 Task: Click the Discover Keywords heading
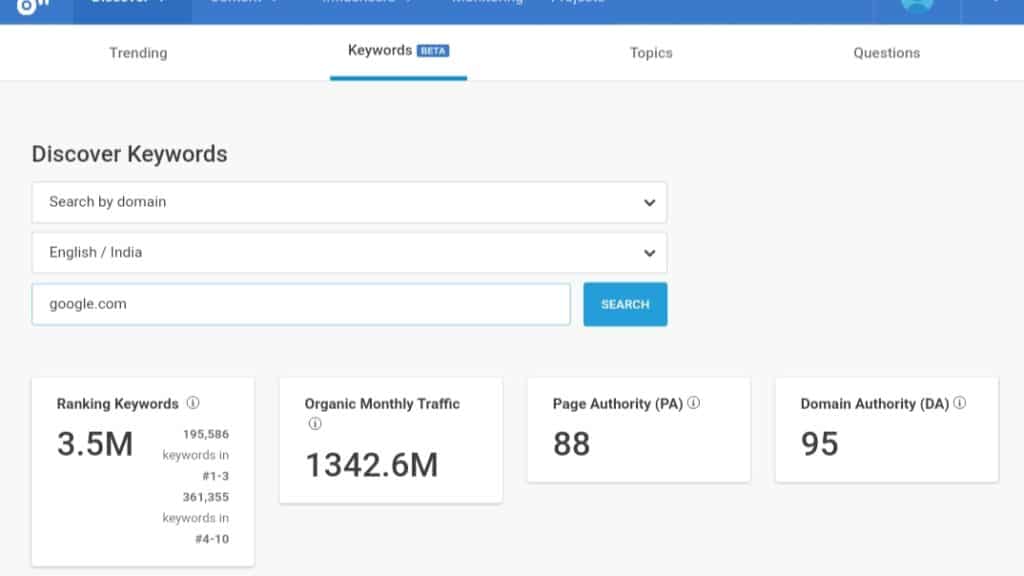[x=130, y=154]
